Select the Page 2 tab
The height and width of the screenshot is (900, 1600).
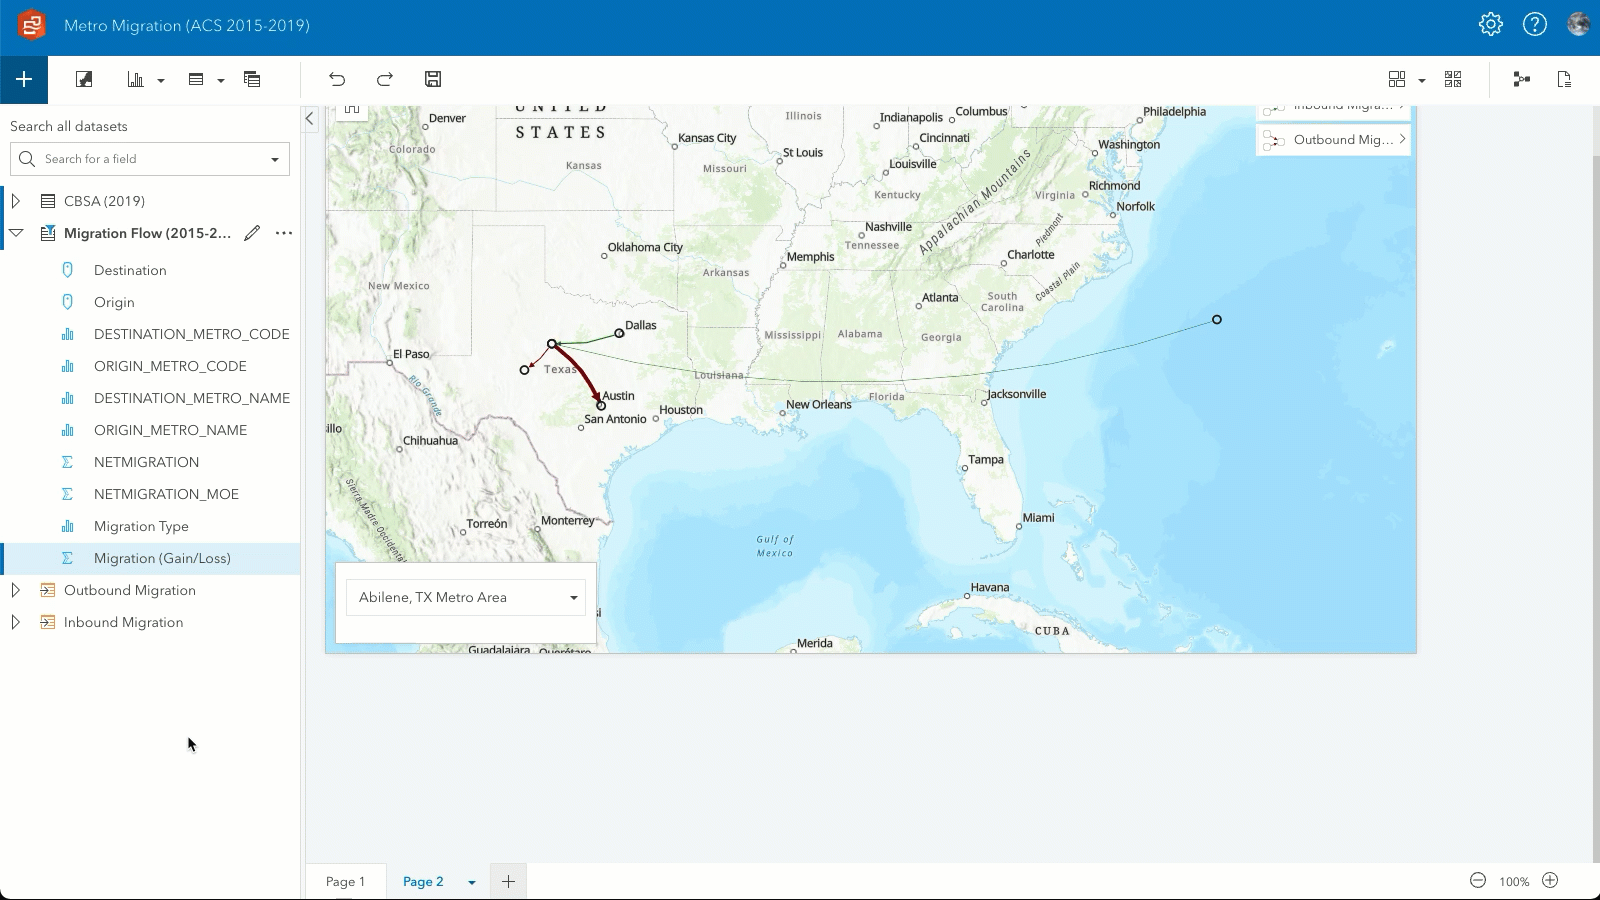423,881
